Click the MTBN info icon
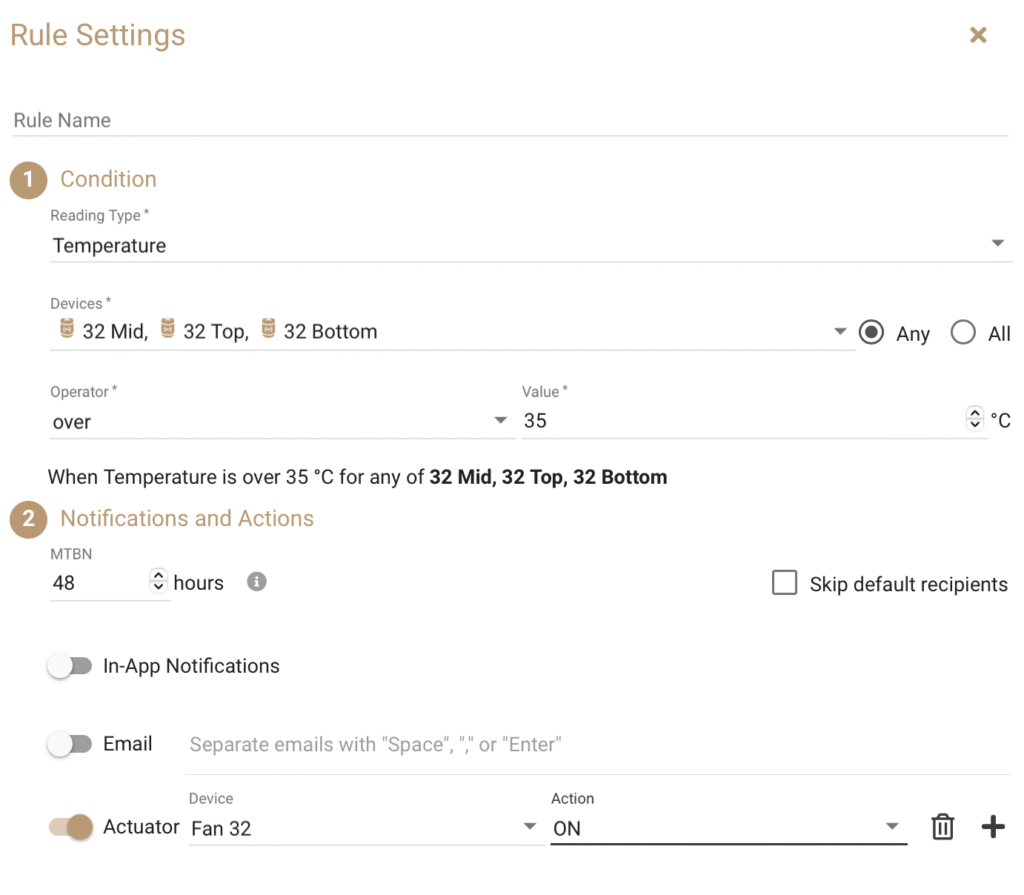This screenshot has height=895, width=1024. tap(257, 581)
